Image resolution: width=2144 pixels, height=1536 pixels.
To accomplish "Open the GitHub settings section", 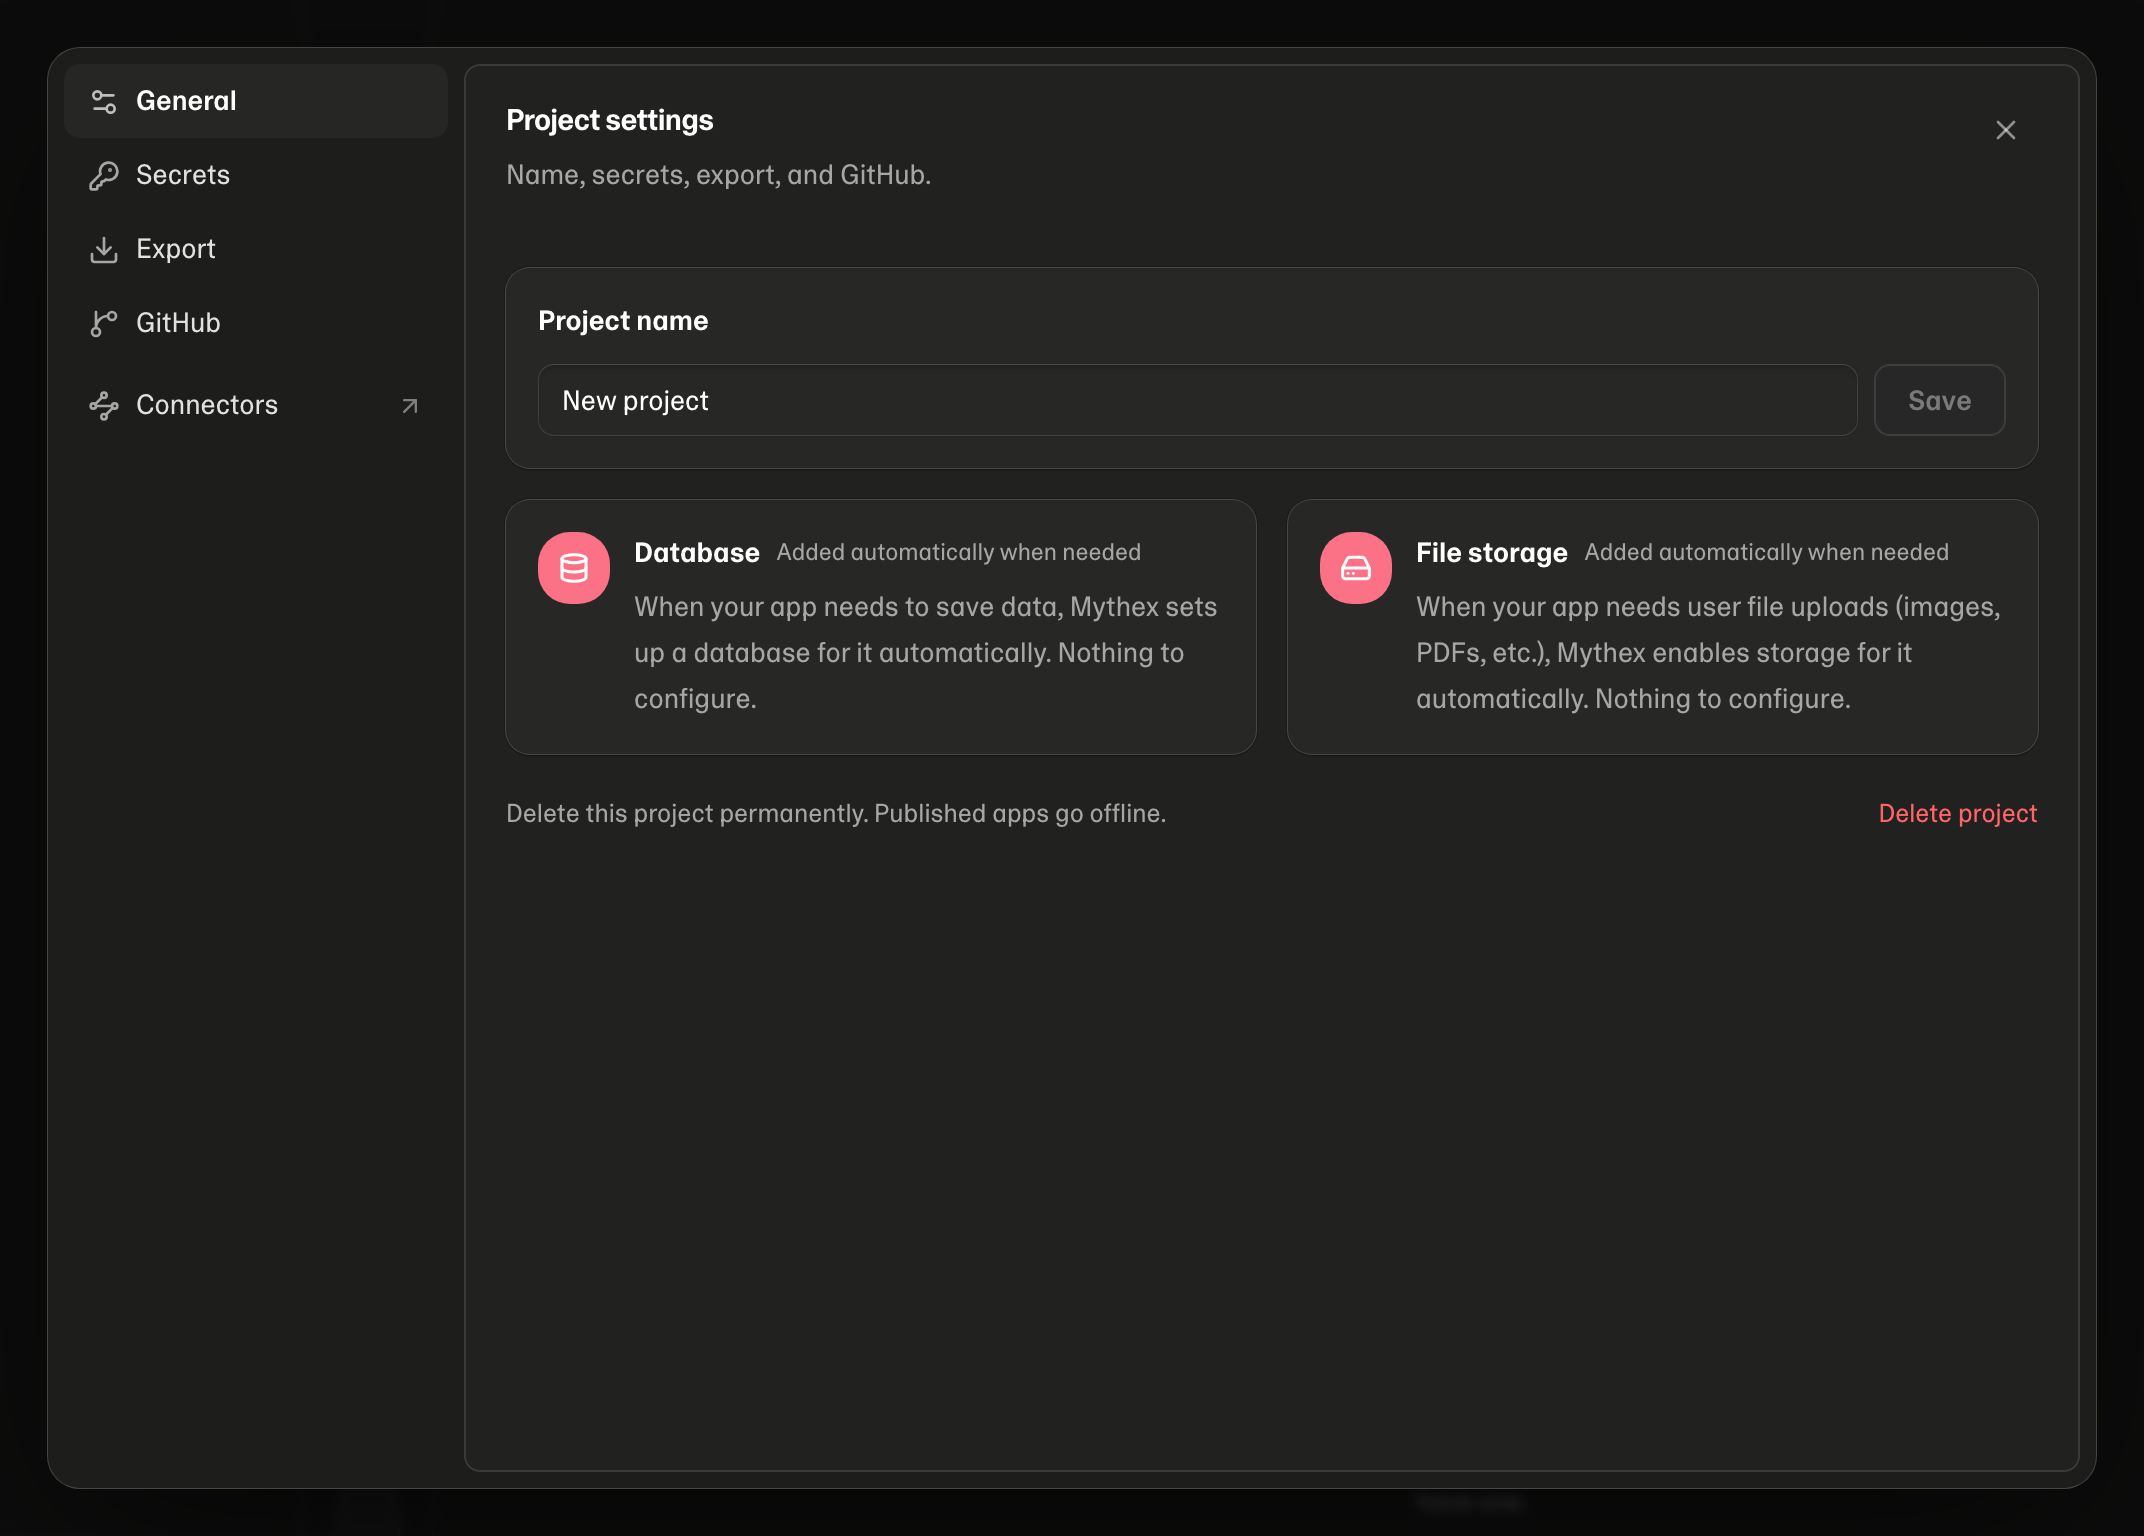I will tap(255, 323).
